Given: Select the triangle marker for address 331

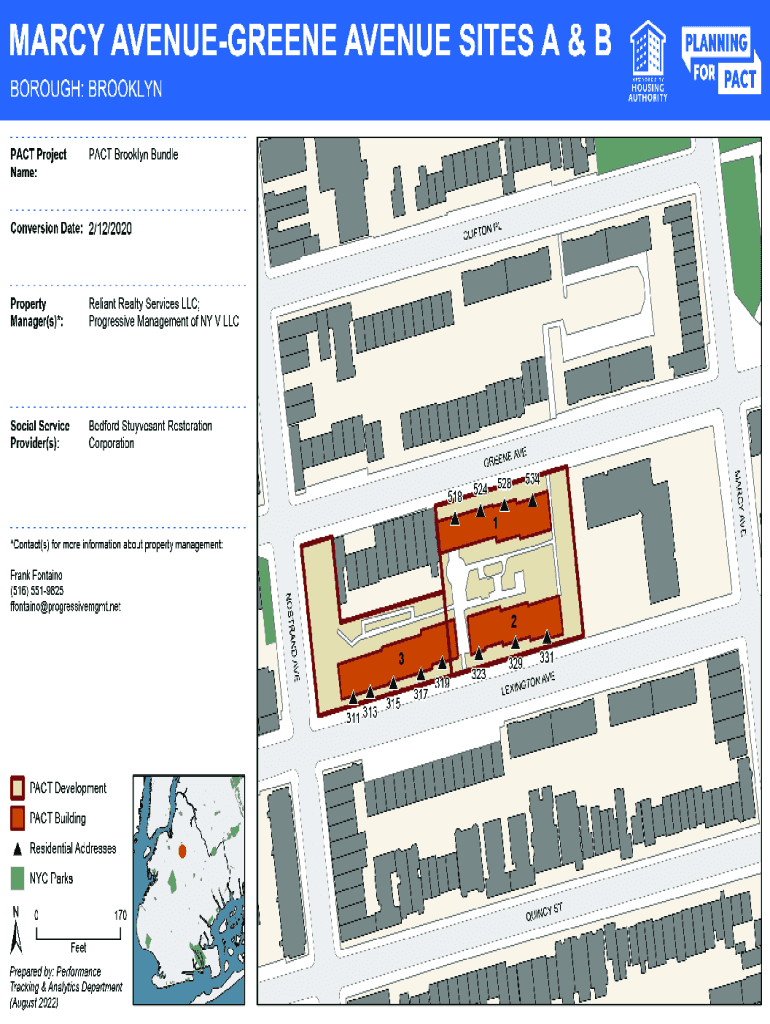Looking at the screenshot, I should click(x=547, y=637).
